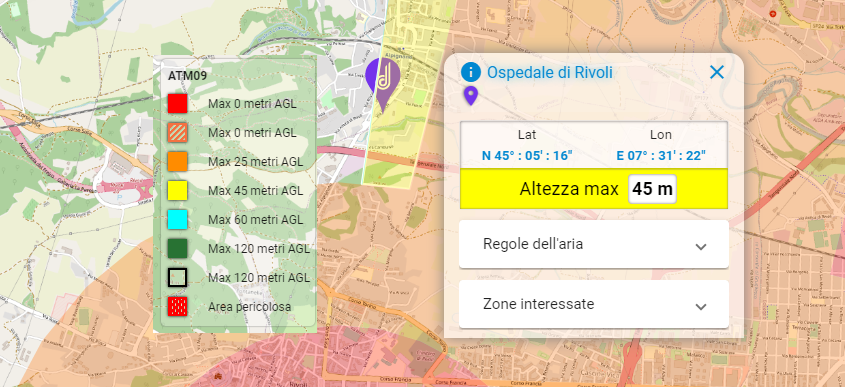Open the Ospedale di Rivoli title link

550,72
